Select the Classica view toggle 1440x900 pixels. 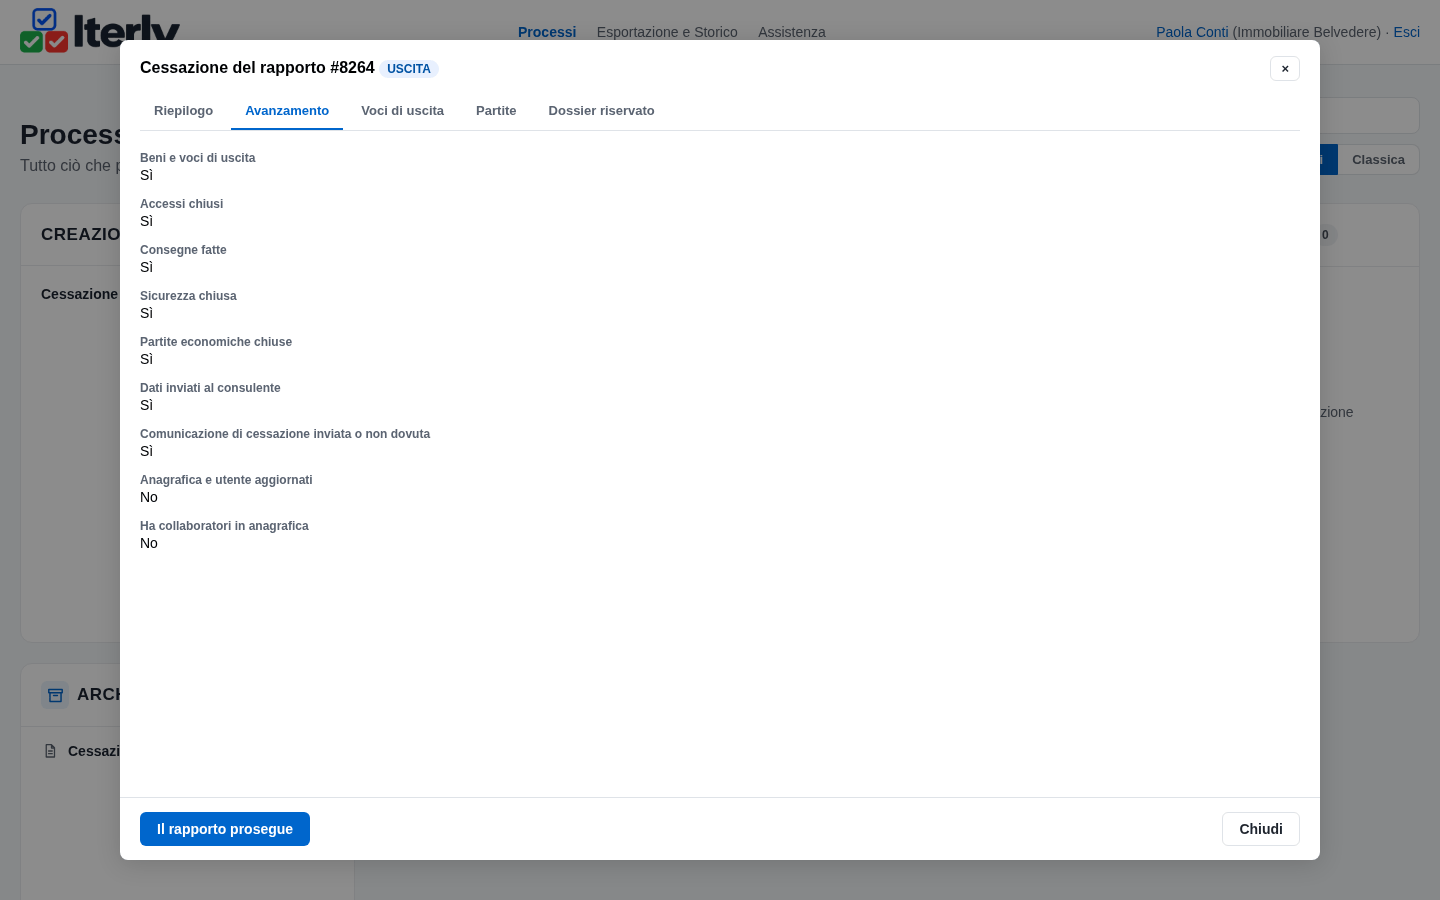click(x=1378, y=160)
